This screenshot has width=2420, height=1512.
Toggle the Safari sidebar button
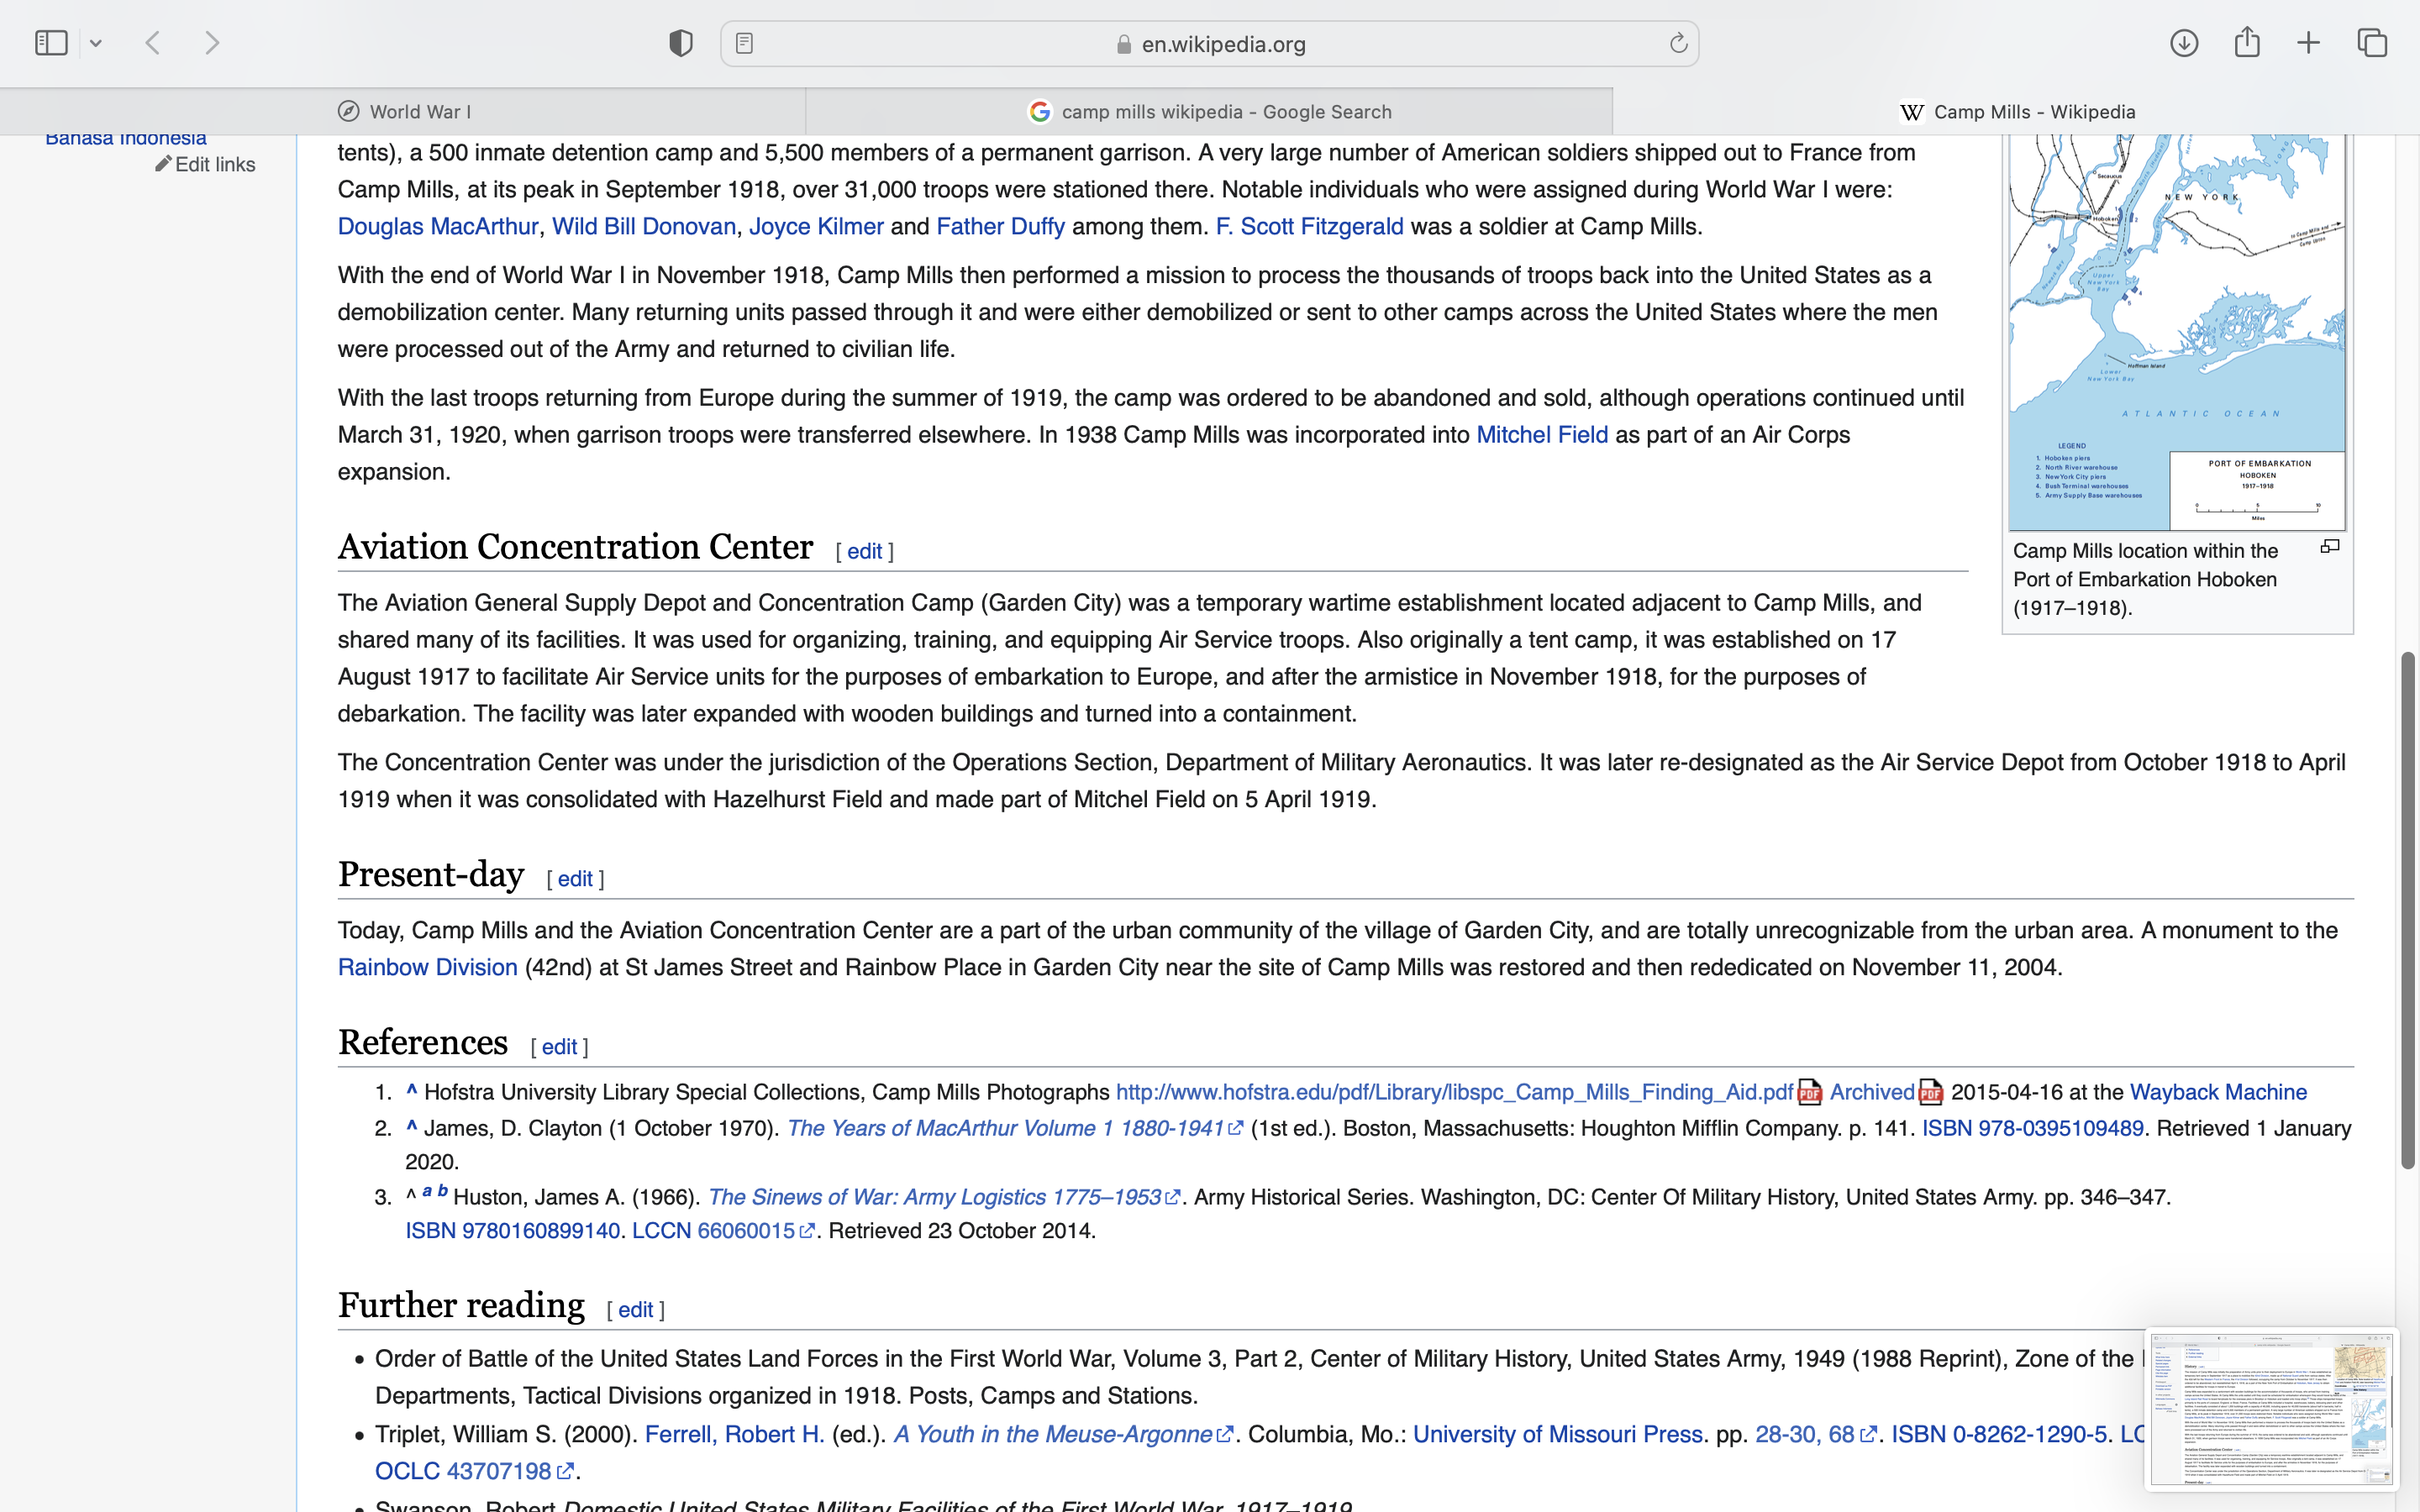51,43
